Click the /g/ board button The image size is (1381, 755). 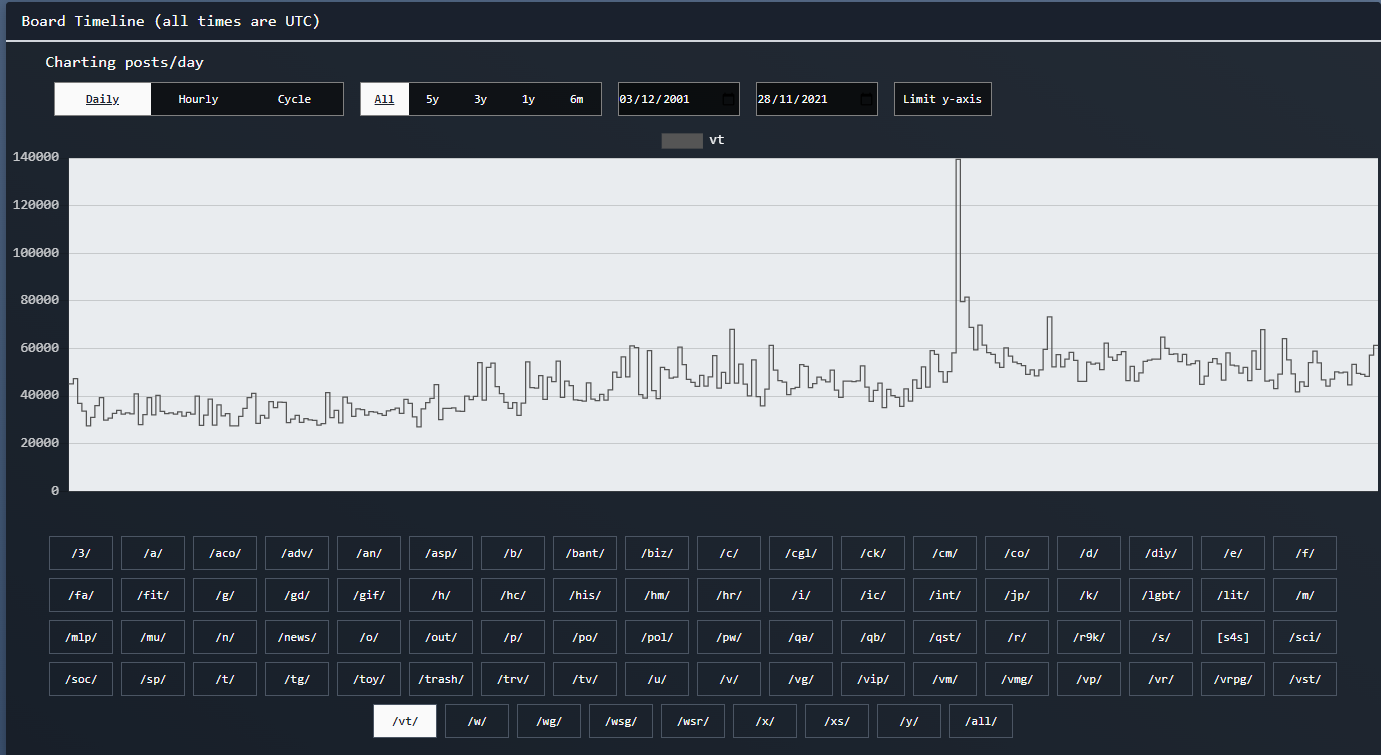pyautogui.click(x=225, y=595)
